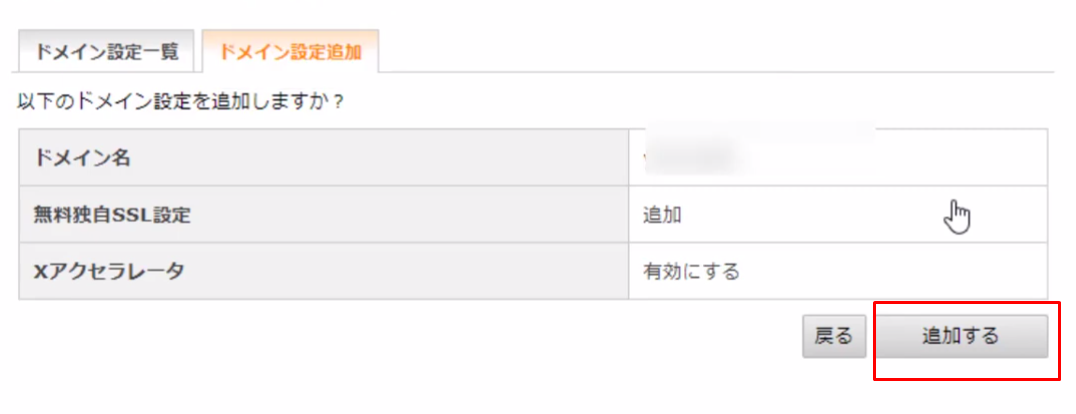Switch to the ドメイン設定一覧 tab
The image size is (1076, 414).
(x=106, y=51)
